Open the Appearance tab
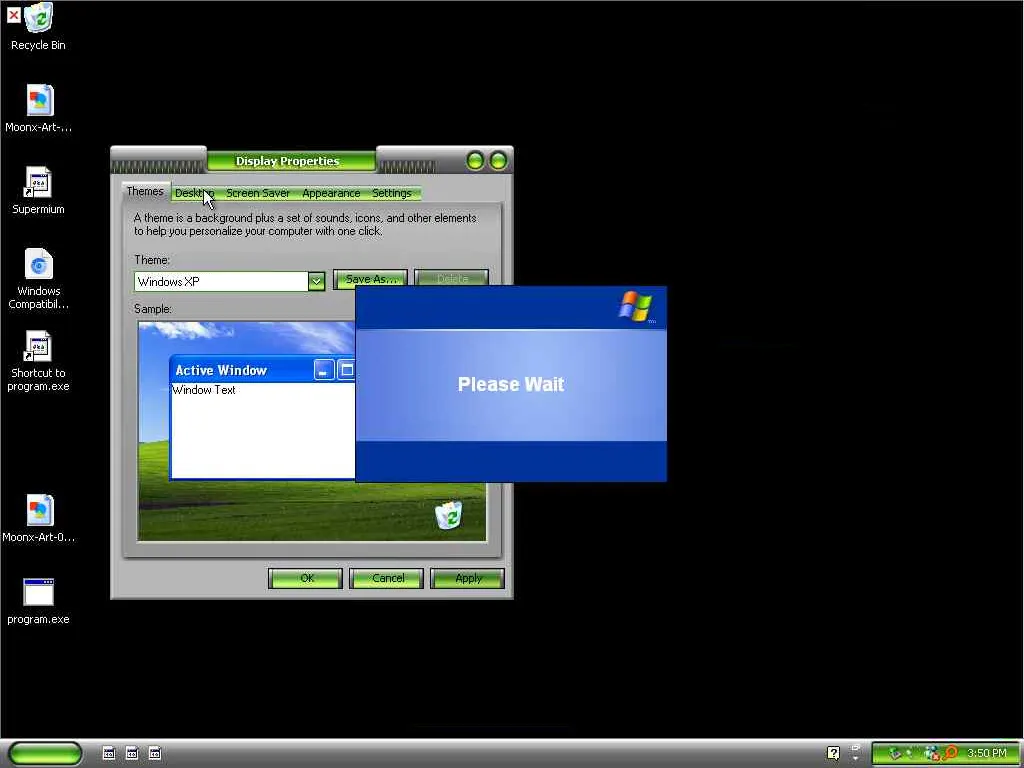This screenshot has width=1024, height=768. (x=331, y=193)
